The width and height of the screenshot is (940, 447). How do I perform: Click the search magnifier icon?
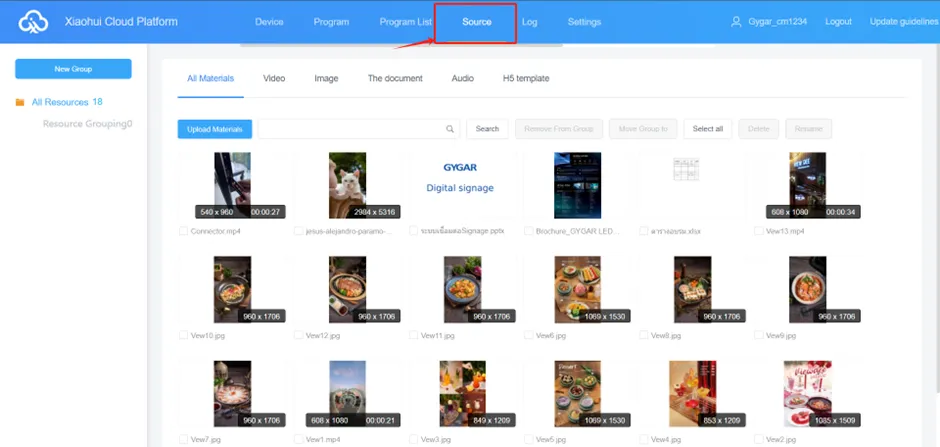pyautogui.click(x=450, y=129)
